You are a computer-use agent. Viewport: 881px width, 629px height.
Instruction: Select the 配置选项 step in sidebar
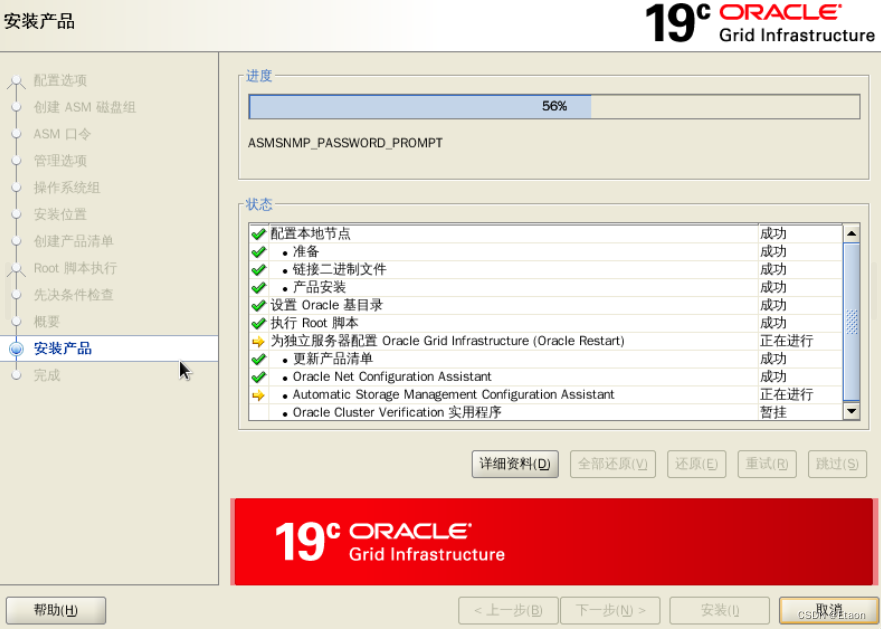60,80
